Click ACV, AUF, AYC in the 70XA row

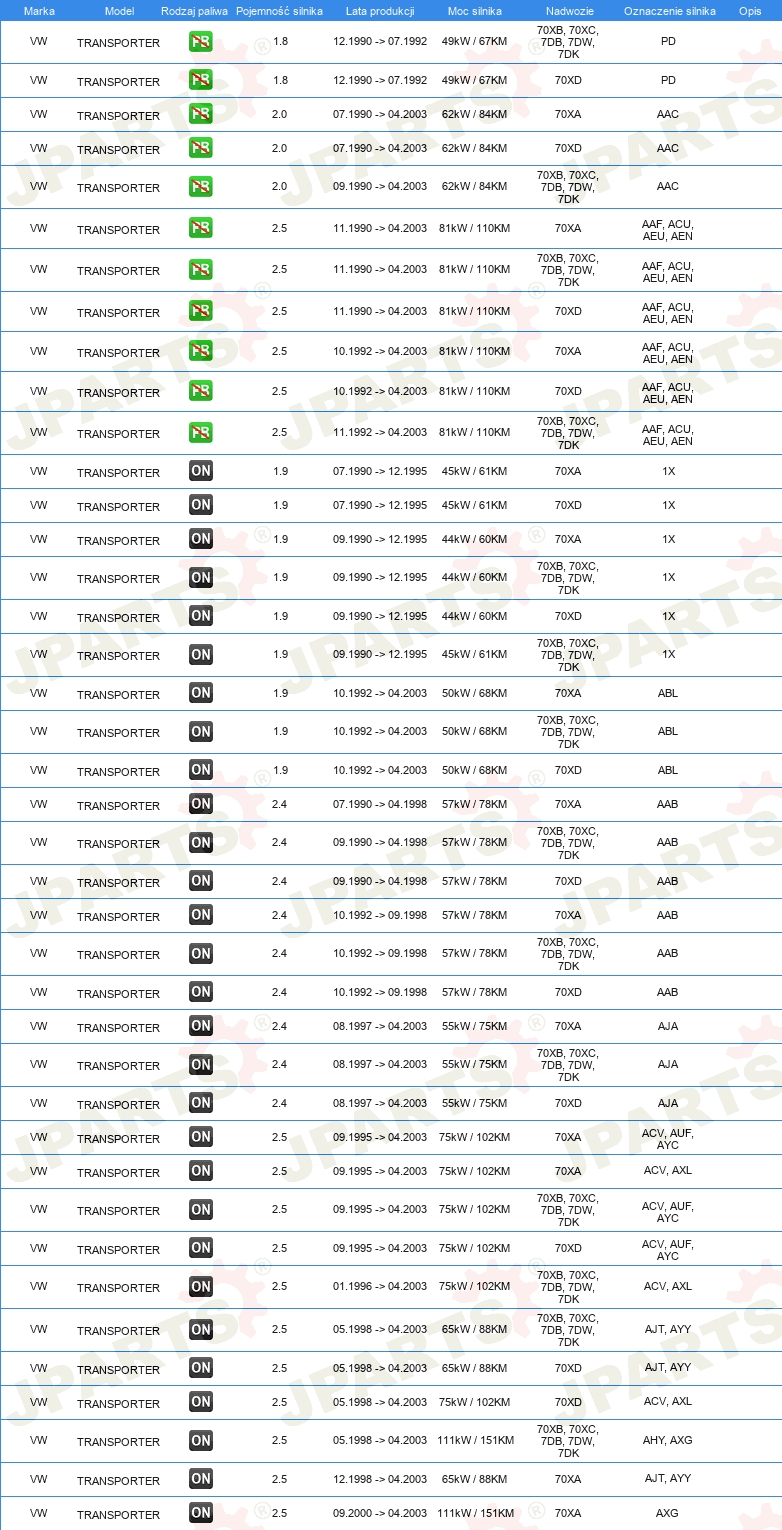click(x=668, y=1138)
